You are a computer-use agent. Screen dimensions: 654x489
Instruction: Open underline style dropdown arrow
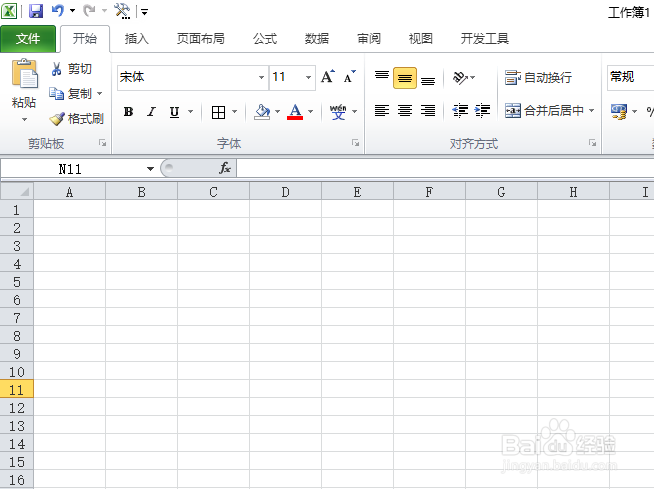[191, 112]
